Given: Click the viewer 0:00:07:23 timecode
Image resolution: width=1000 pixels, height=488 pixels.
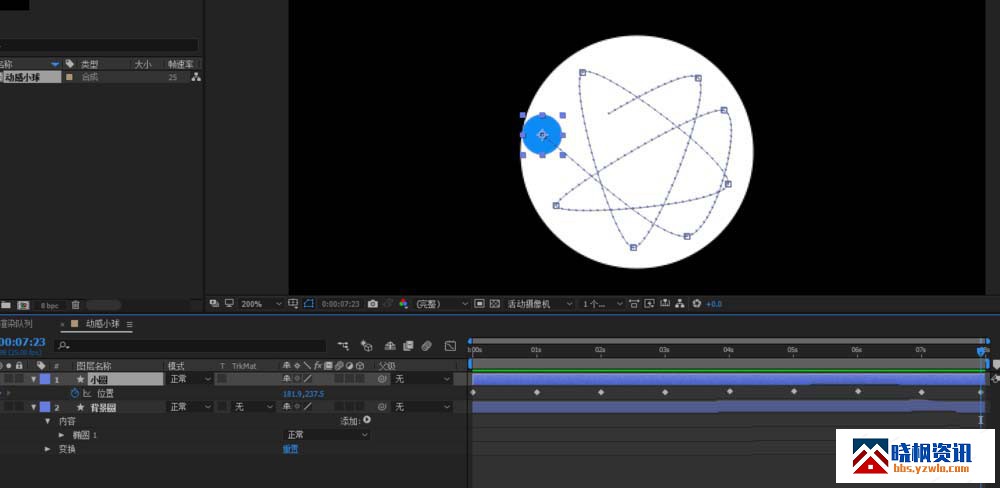Looking at the screenshot, I should tap(341, 304).
